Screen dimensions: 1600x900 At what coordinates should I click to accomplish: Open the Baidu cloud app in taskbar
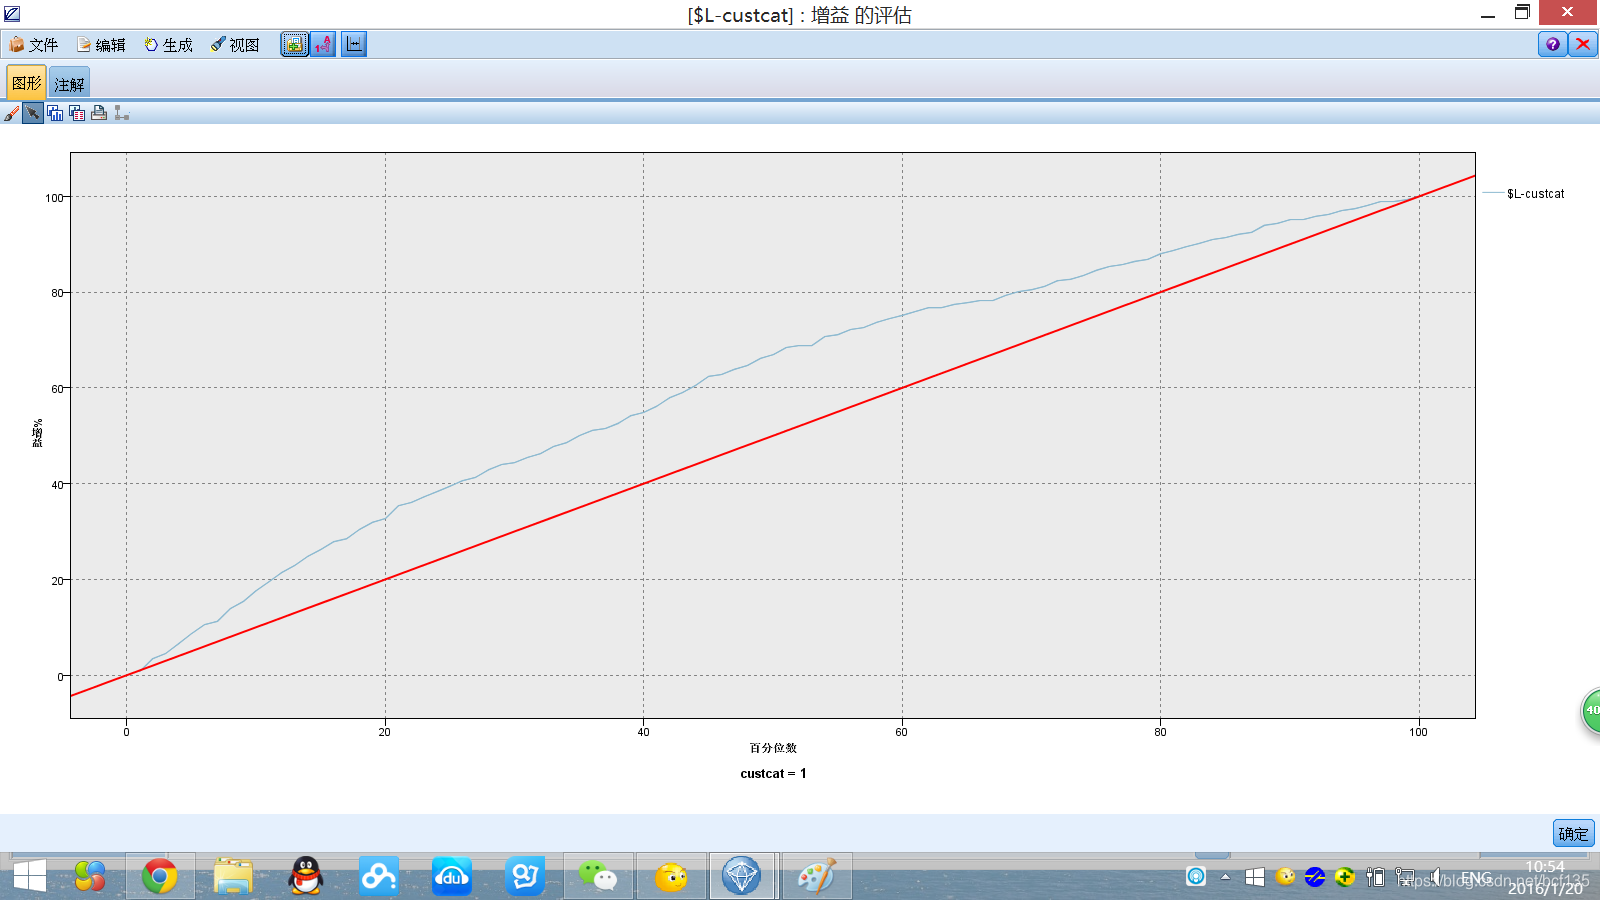coord(379,876)
